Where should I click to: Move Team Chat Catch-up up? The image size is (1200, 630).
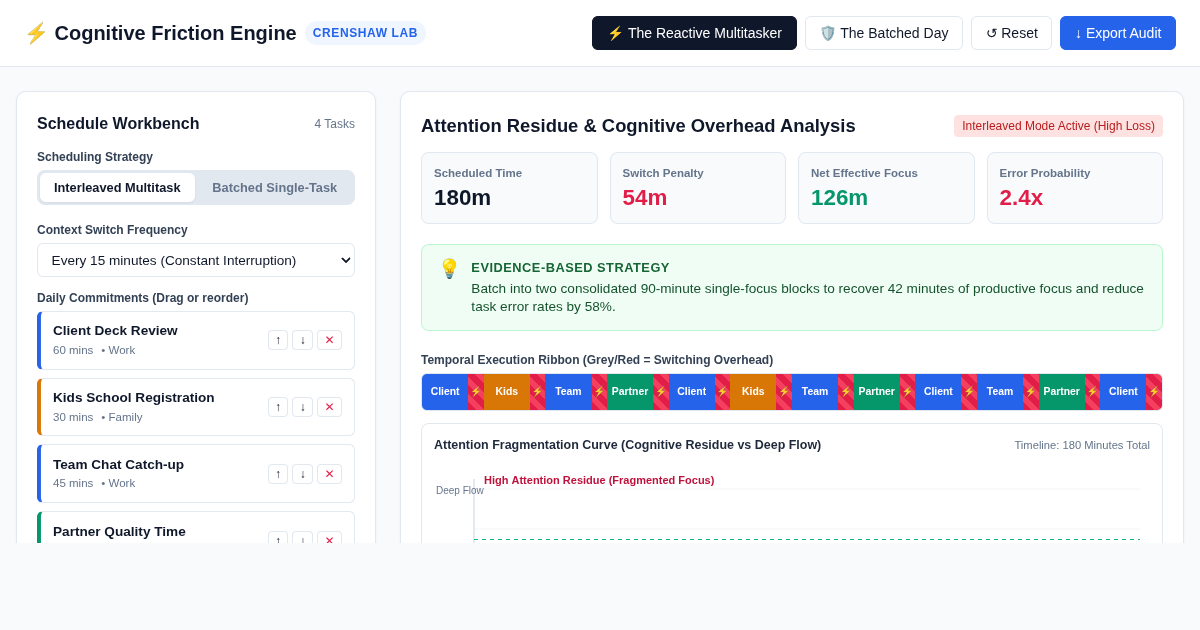click(278, 474)
